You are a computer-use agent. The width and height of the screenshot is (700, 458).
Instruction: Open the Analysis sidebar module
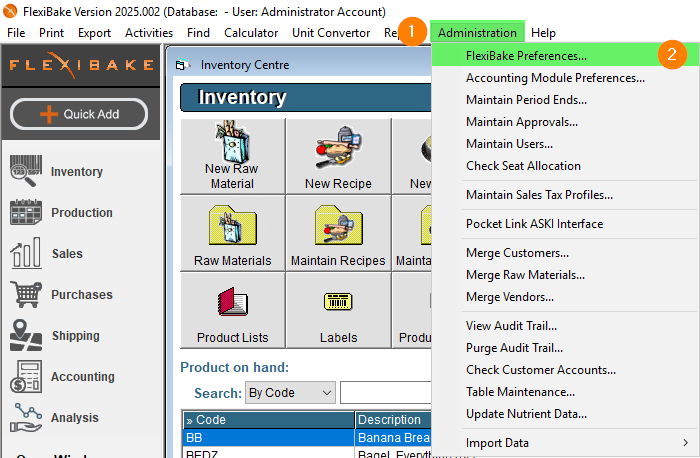[x=54, y=418]
